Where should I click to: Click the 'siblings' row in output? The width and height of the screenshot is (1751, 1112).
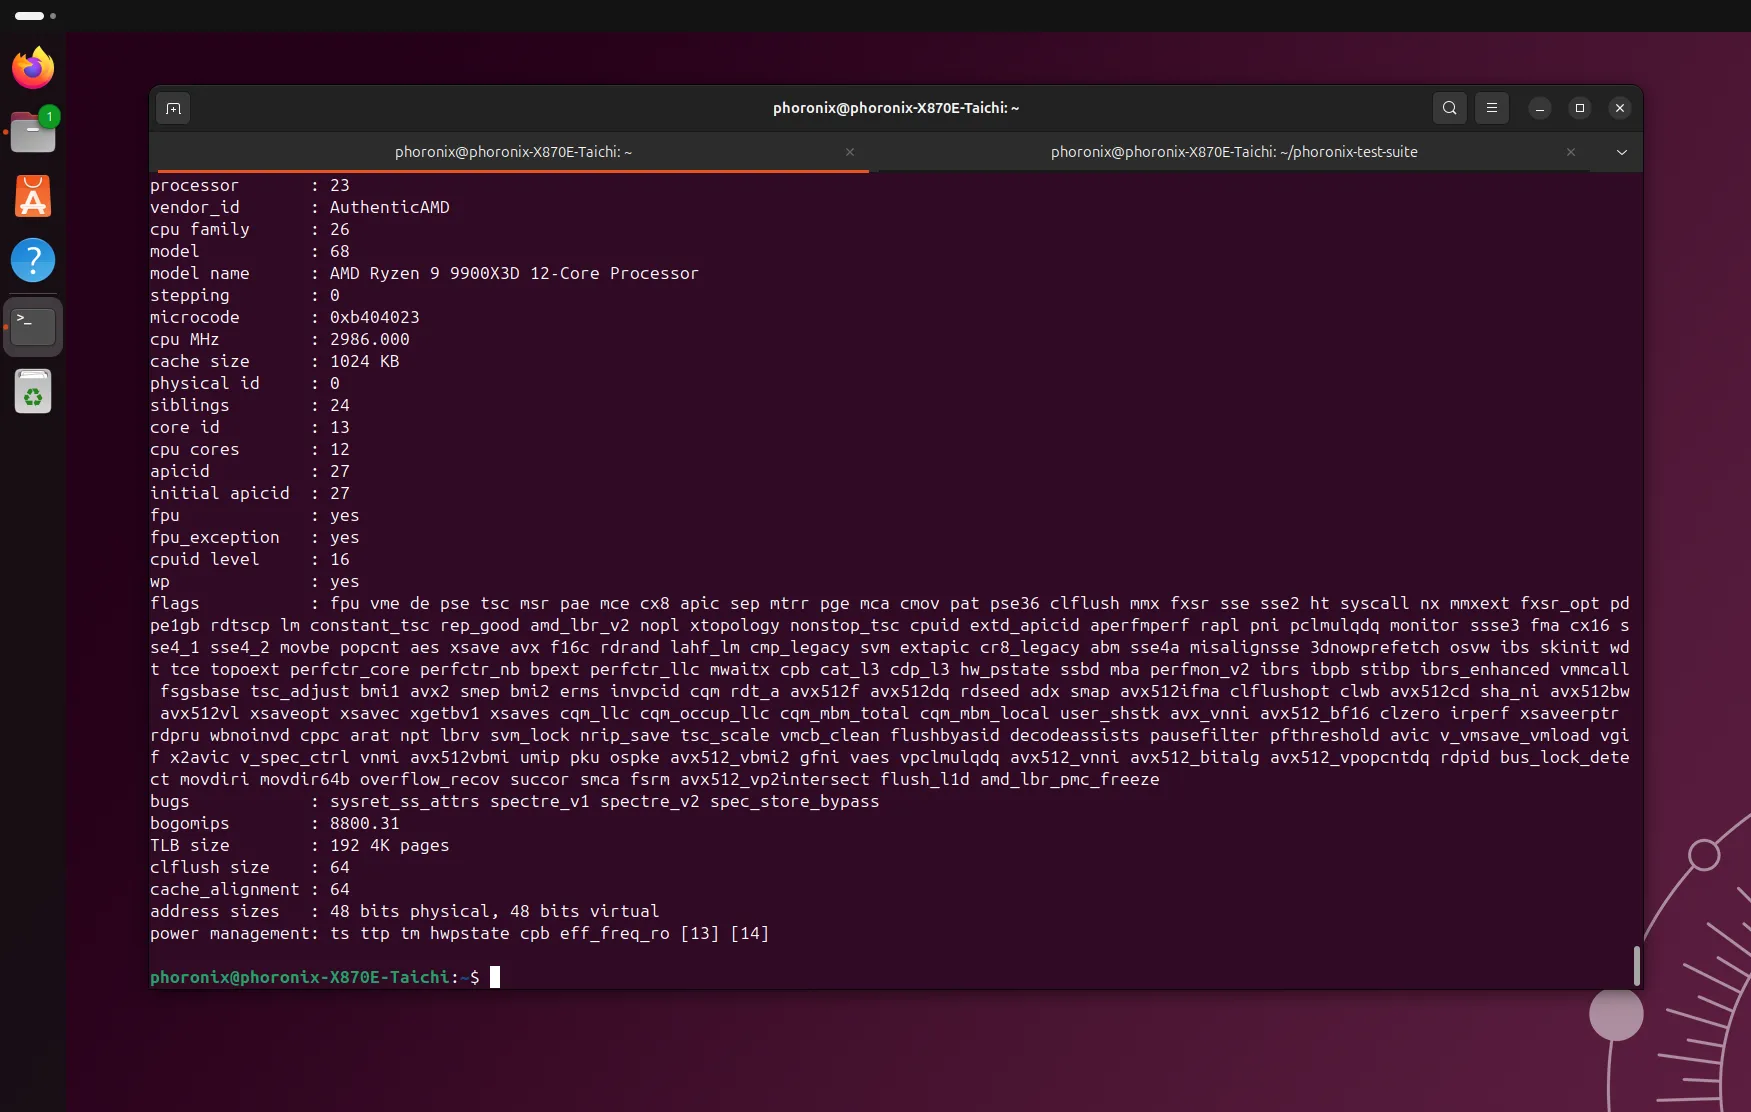pyautogui.click(x=250, y=405)
